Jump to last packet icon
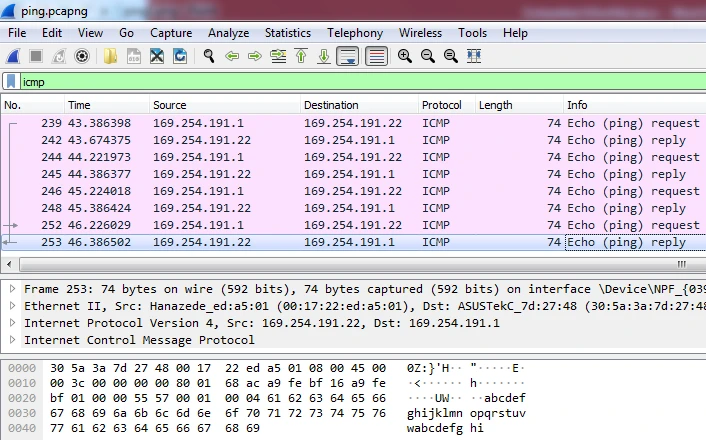706x440 pixels. pyautogui.click(x=324, y=56)
